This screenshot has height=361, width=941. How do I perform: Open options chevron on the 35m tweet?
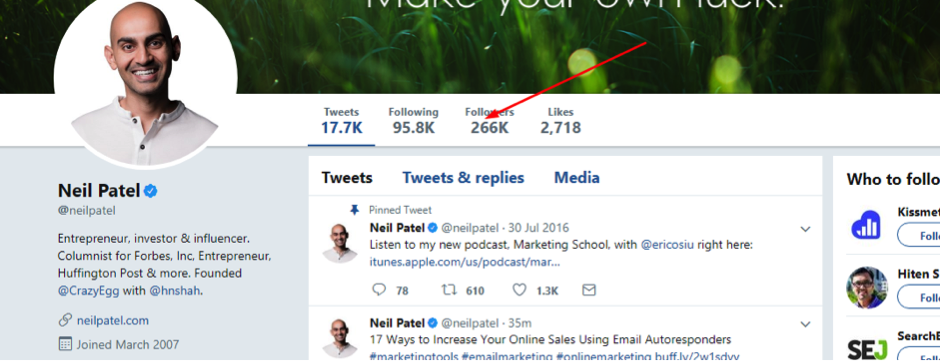pyautogui.click(x=805, y=324)
